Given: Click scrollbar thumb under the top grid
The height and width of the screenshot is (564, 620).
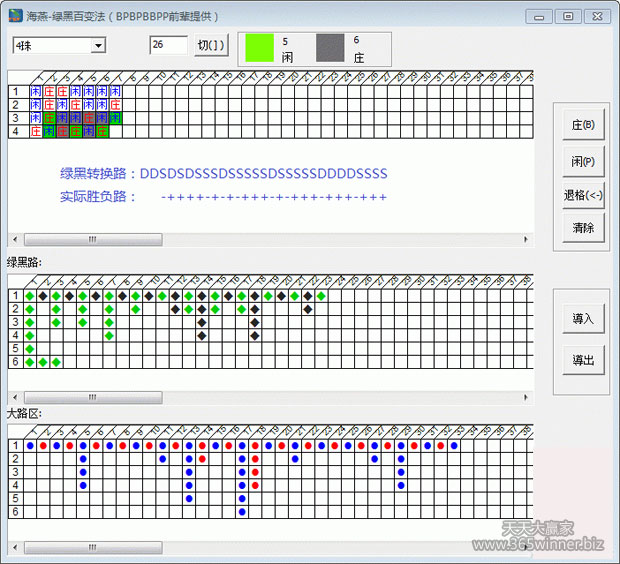Looking at the screenshot, I should 93,239.
